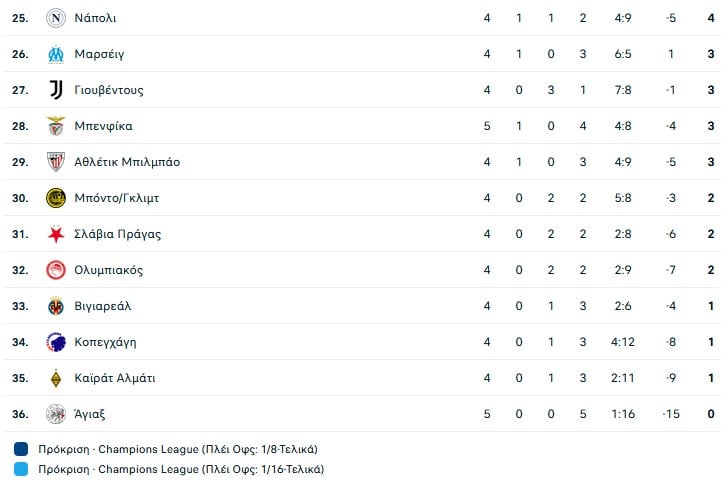Open the Γιουβέντους team link
Screen dimensions: 721x483
tap(109, 90)
